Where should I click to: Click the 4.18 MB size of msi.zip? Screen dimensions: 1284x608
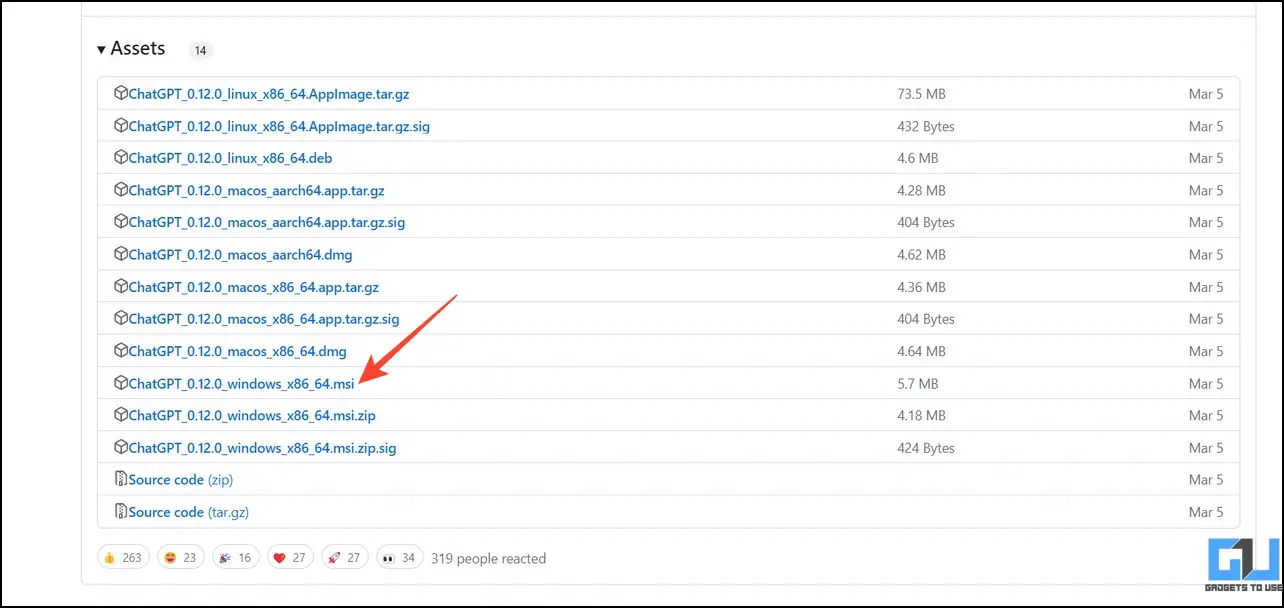pos(921,415)
